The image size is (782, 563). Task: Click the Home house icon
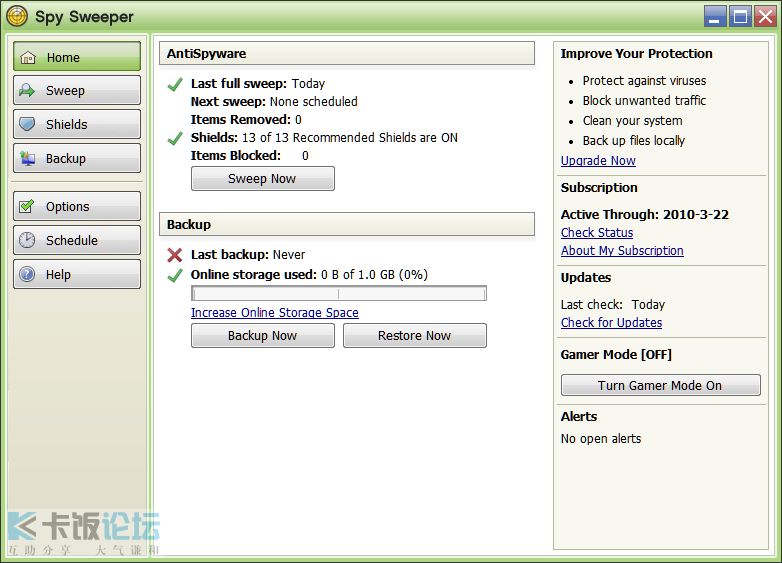[28, 58]
